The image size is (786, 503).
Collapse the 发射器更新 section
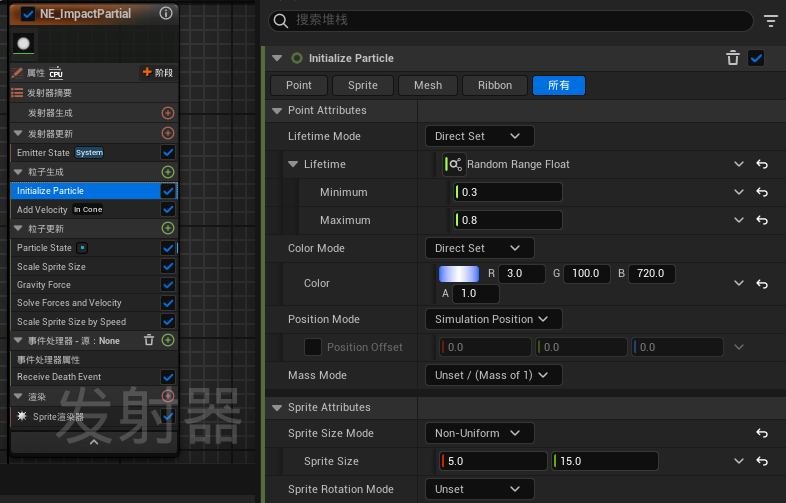coord(19,133)
